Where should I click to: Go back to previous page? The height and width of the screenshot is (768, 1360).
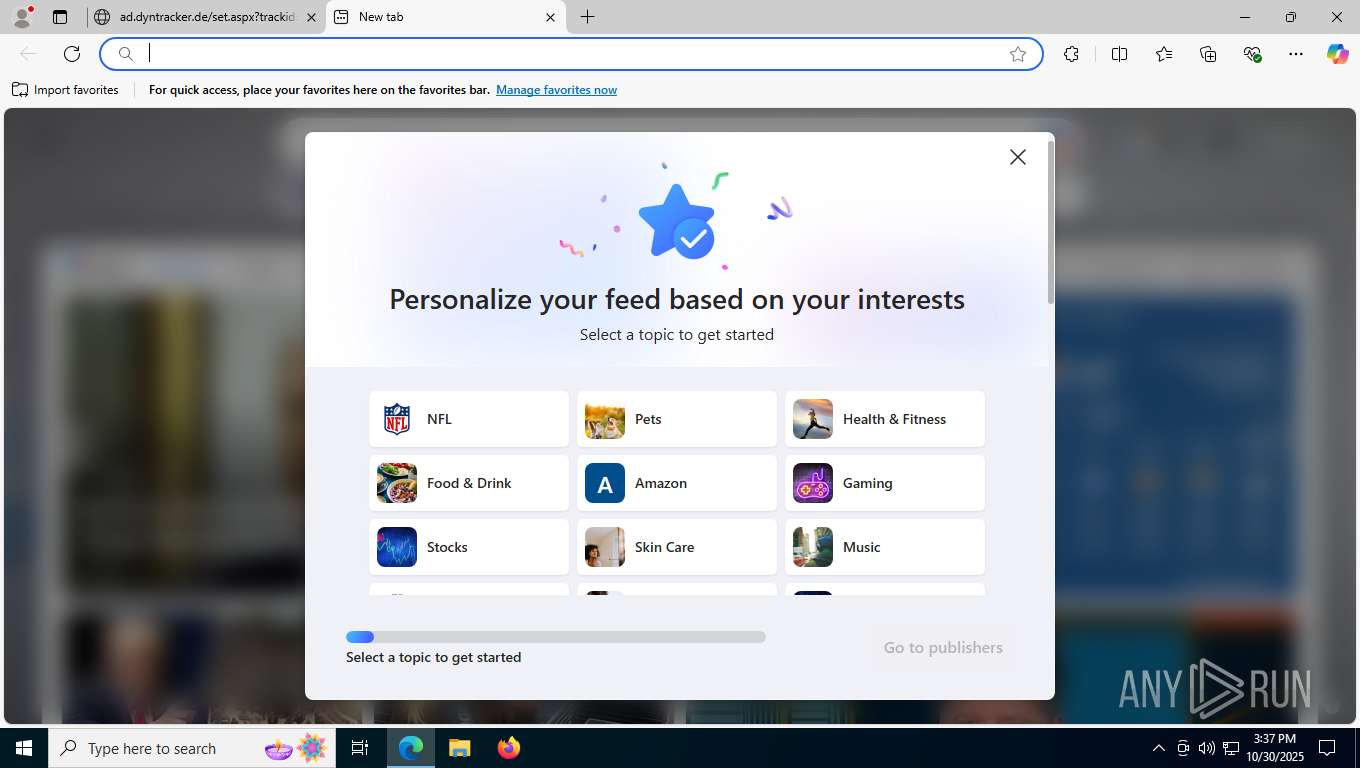point(28,54)
